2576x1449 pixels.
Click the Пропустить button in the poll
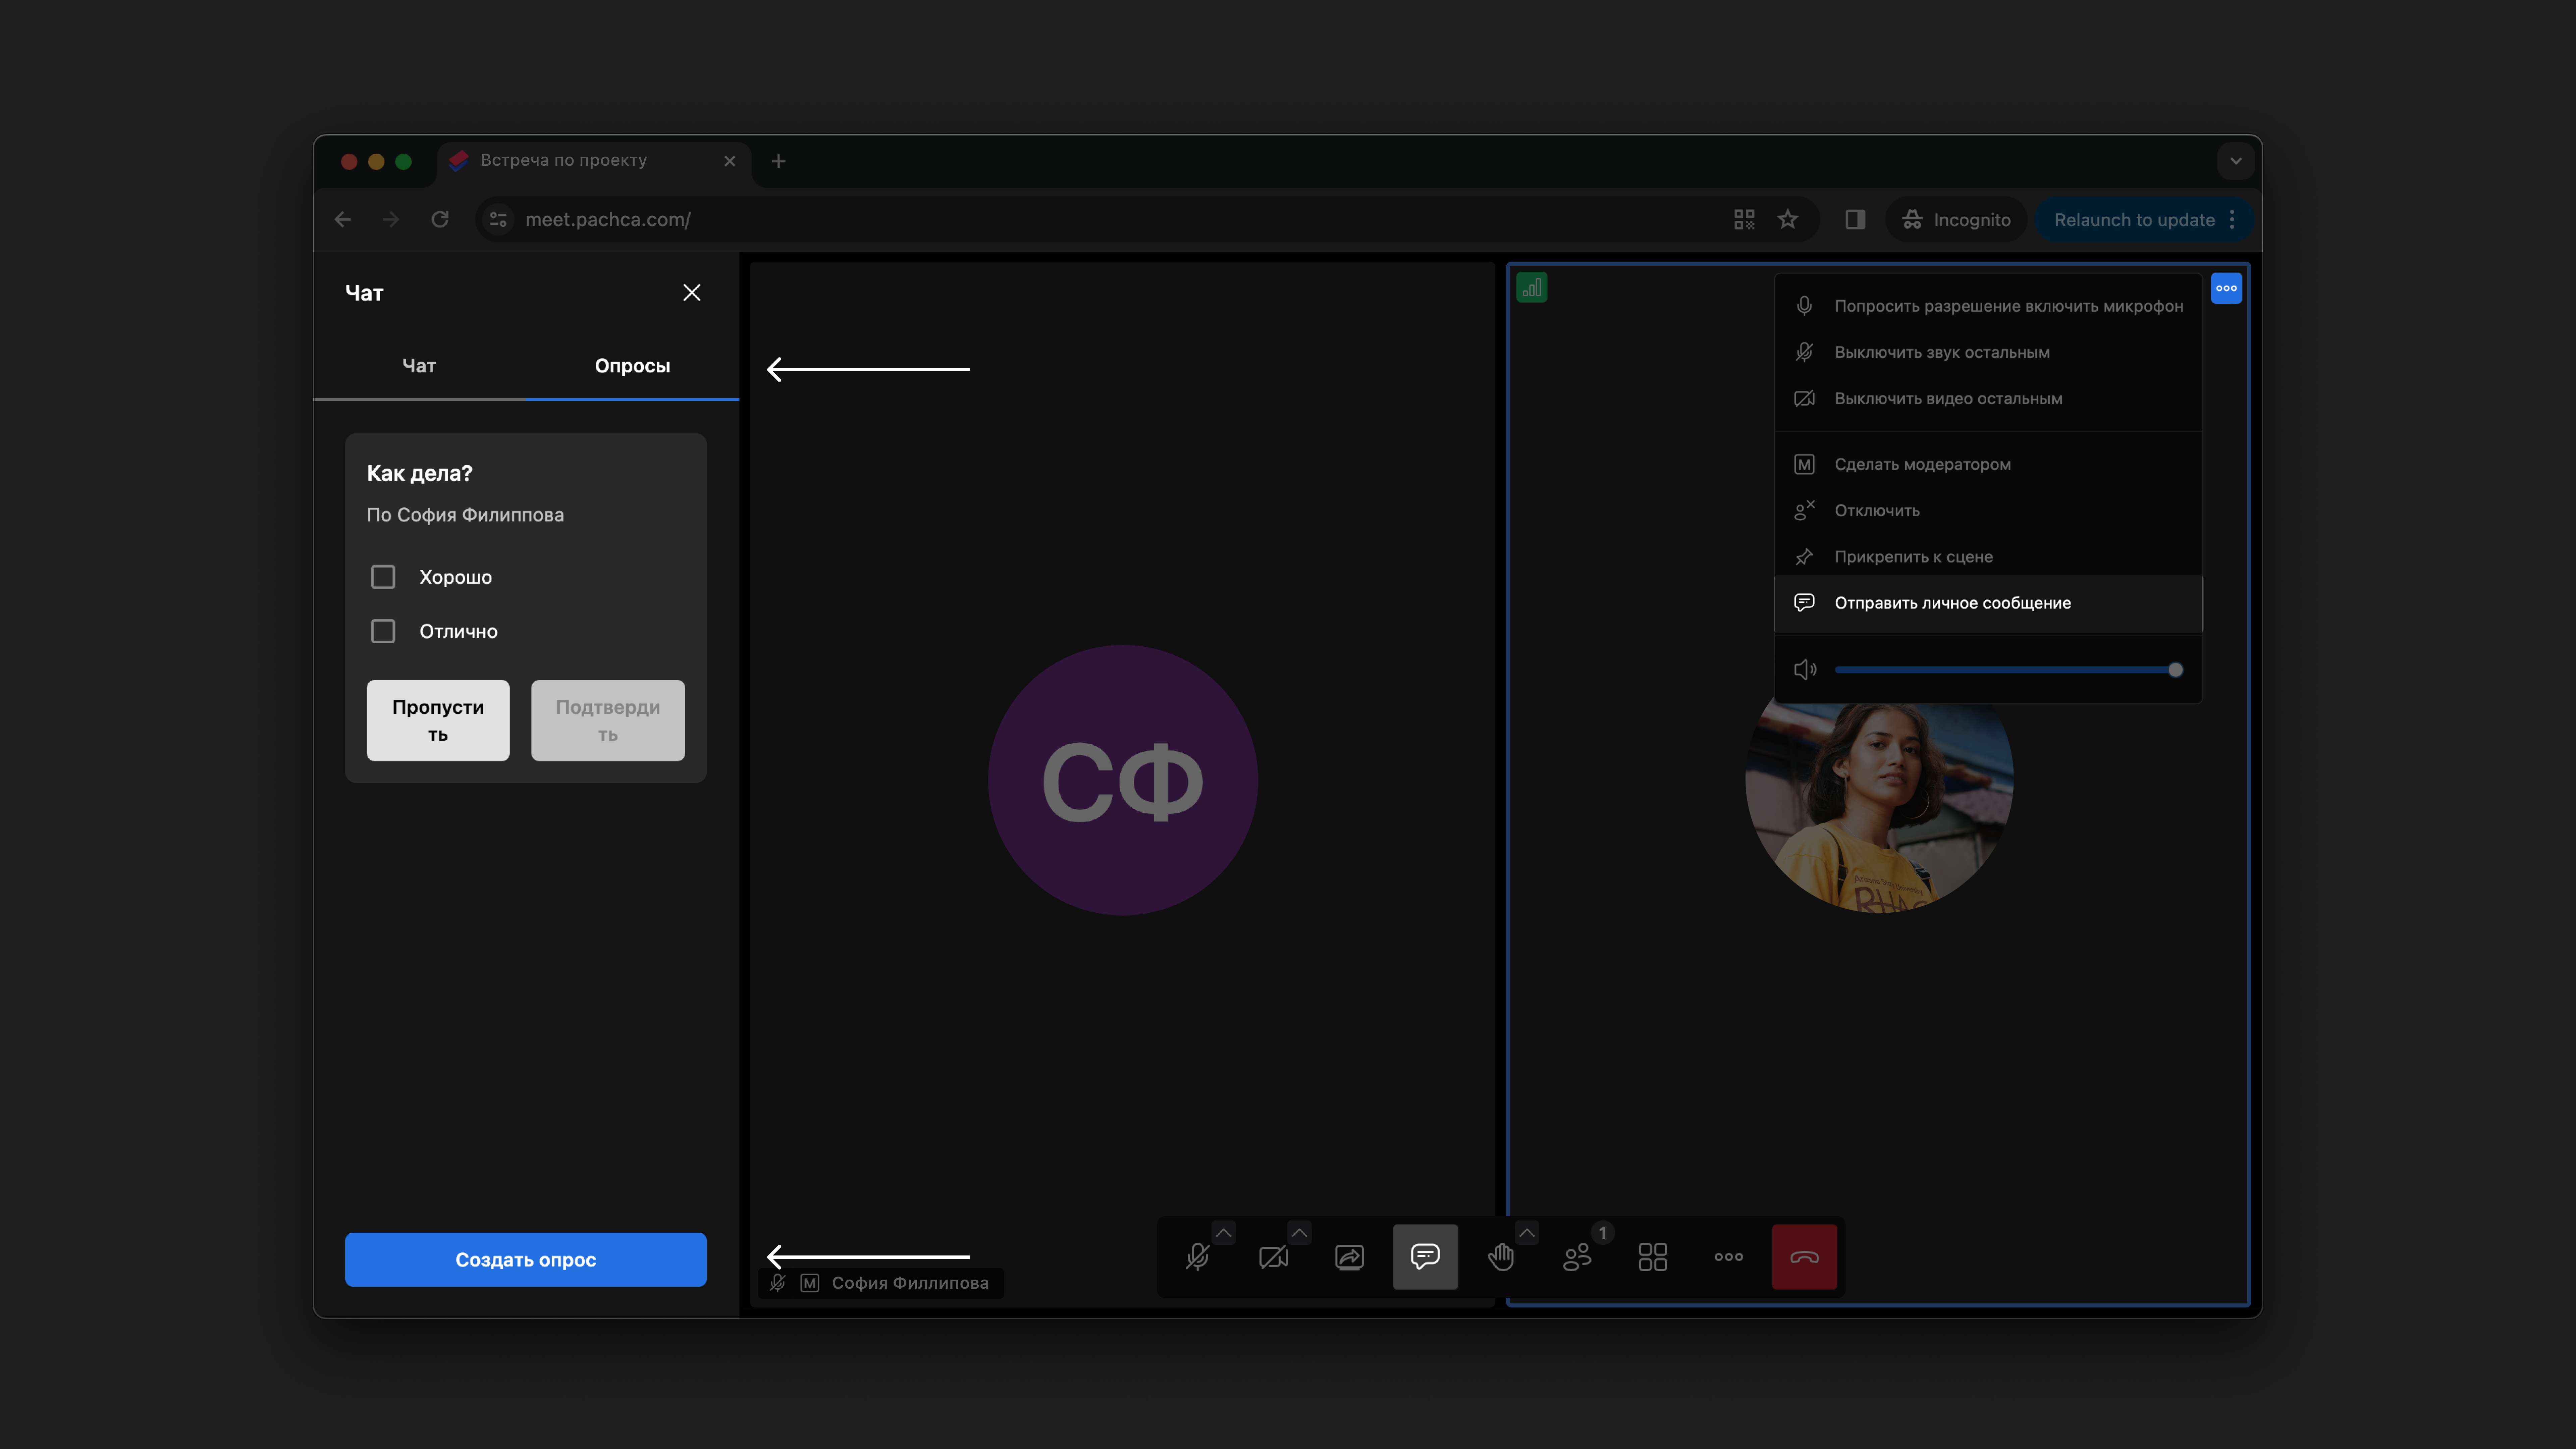438,720
